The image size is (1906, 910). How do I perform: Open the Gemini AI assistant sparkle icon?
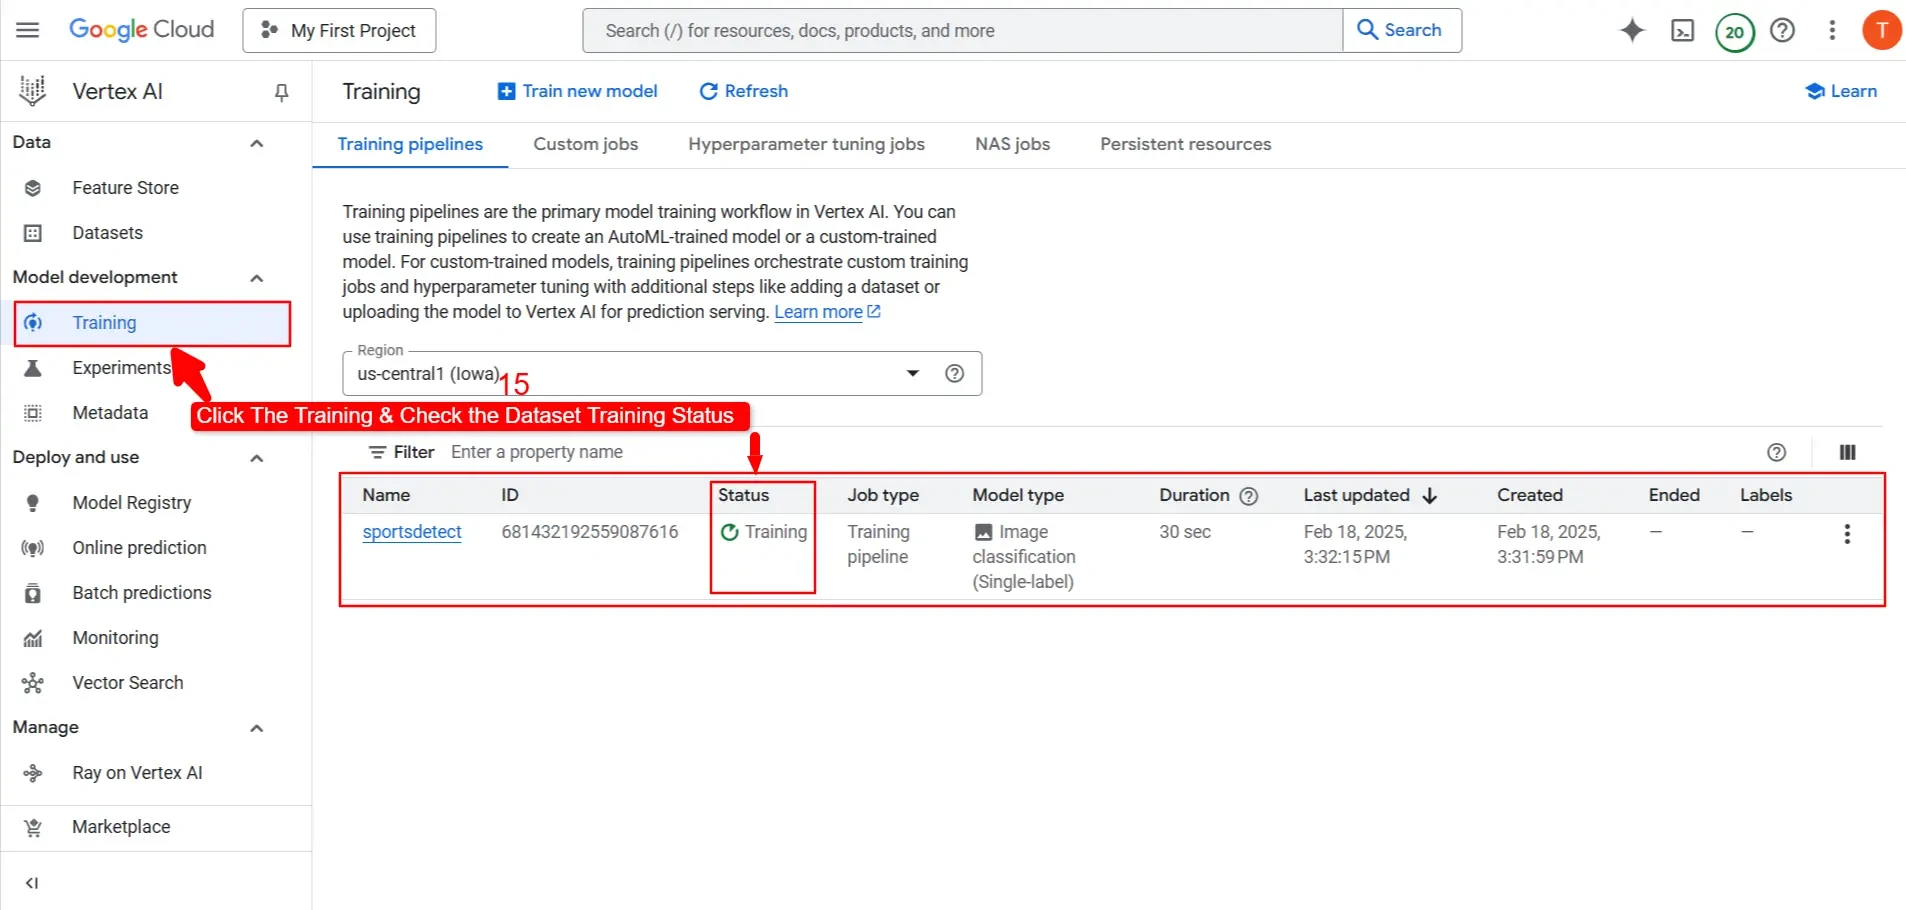coord(1632,30)
